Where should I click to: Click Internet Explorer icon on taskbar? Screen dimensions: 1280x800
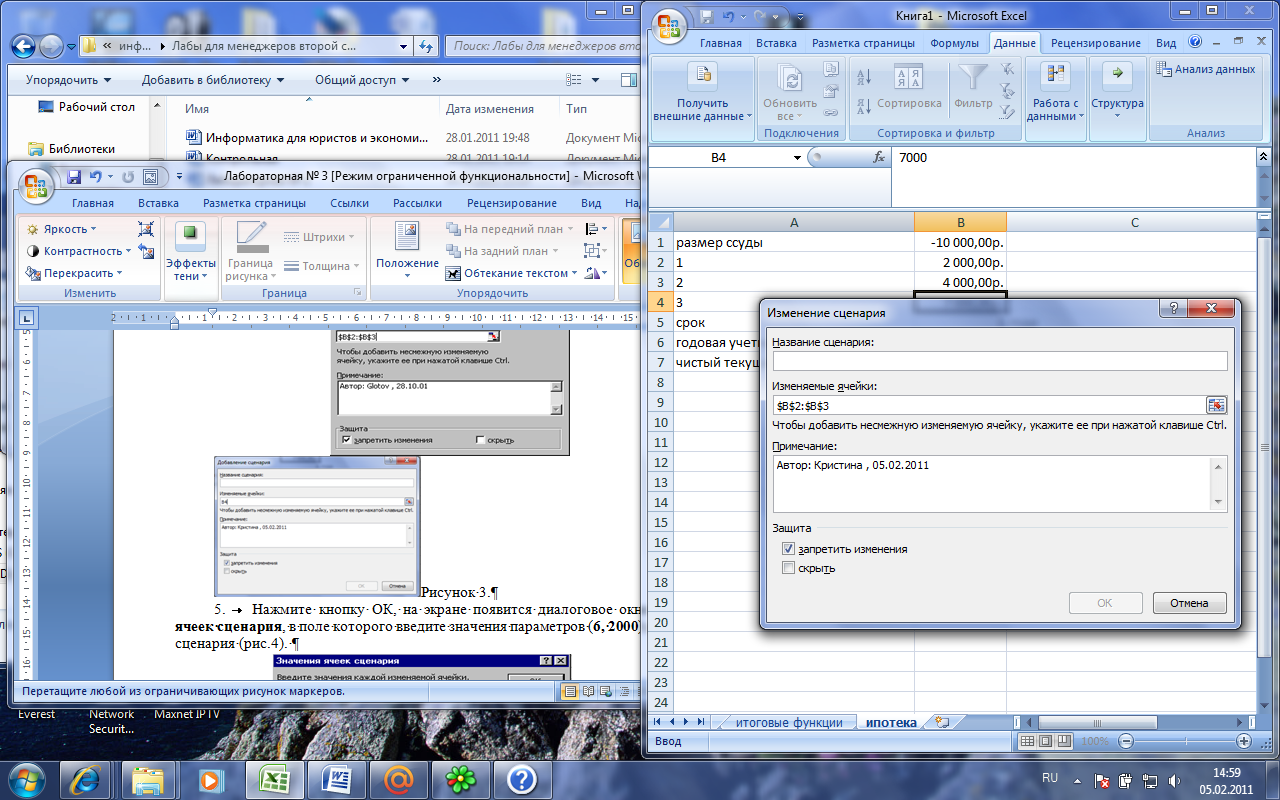point(85,778)
